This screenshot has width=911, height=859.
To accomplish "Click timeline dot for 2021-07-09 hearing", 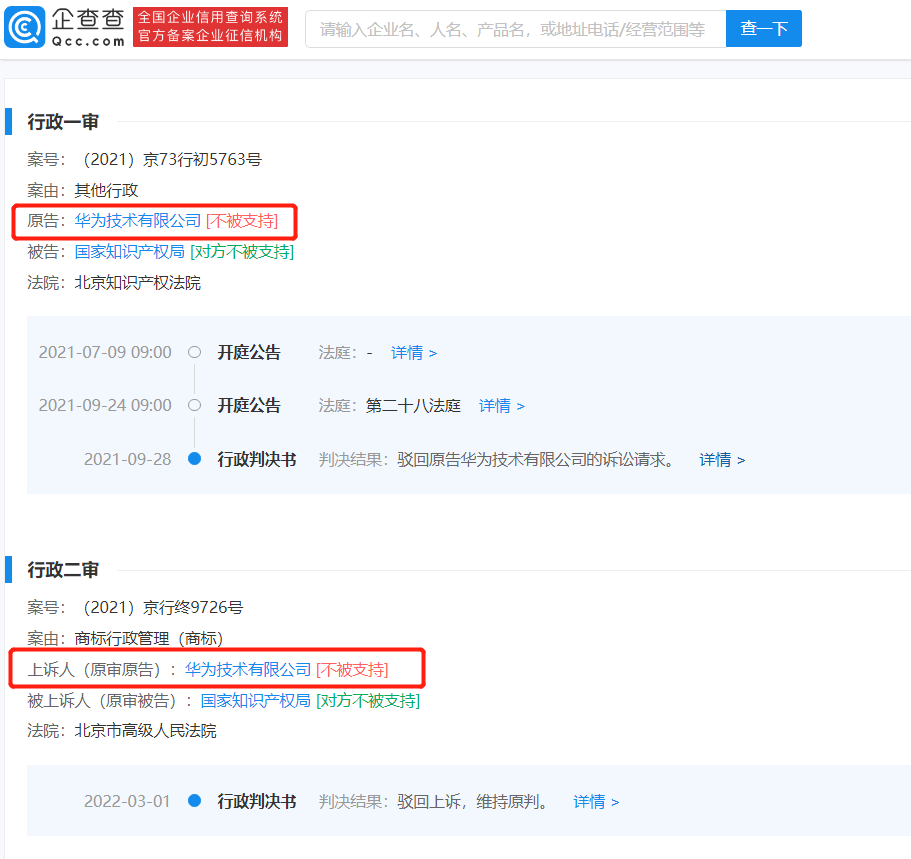I will click(x=195, y=352).
